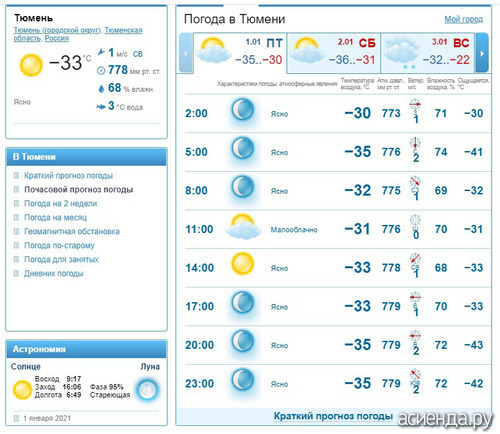The image size is (500, 434).
Task: Open Геомагнитная обстановка link
Action: 72,231
